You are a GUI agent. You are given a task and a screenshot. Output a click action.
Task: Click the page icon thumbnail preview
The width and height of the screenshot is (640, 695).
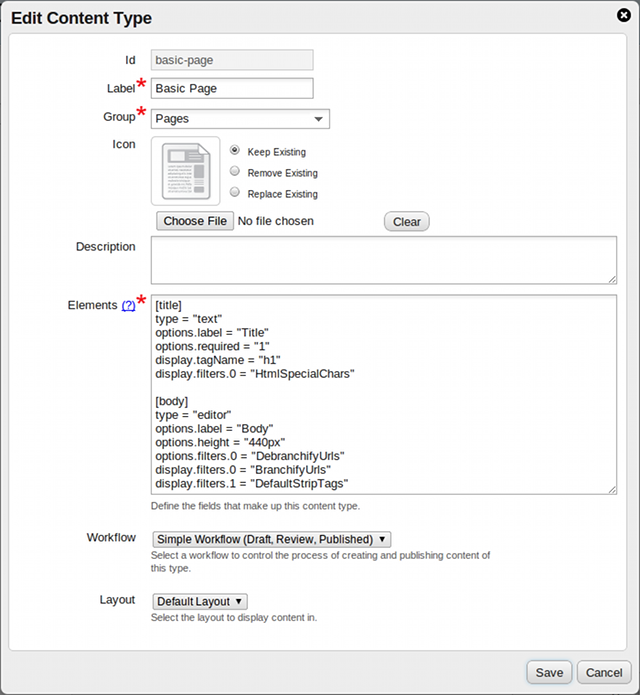(186, 171)
